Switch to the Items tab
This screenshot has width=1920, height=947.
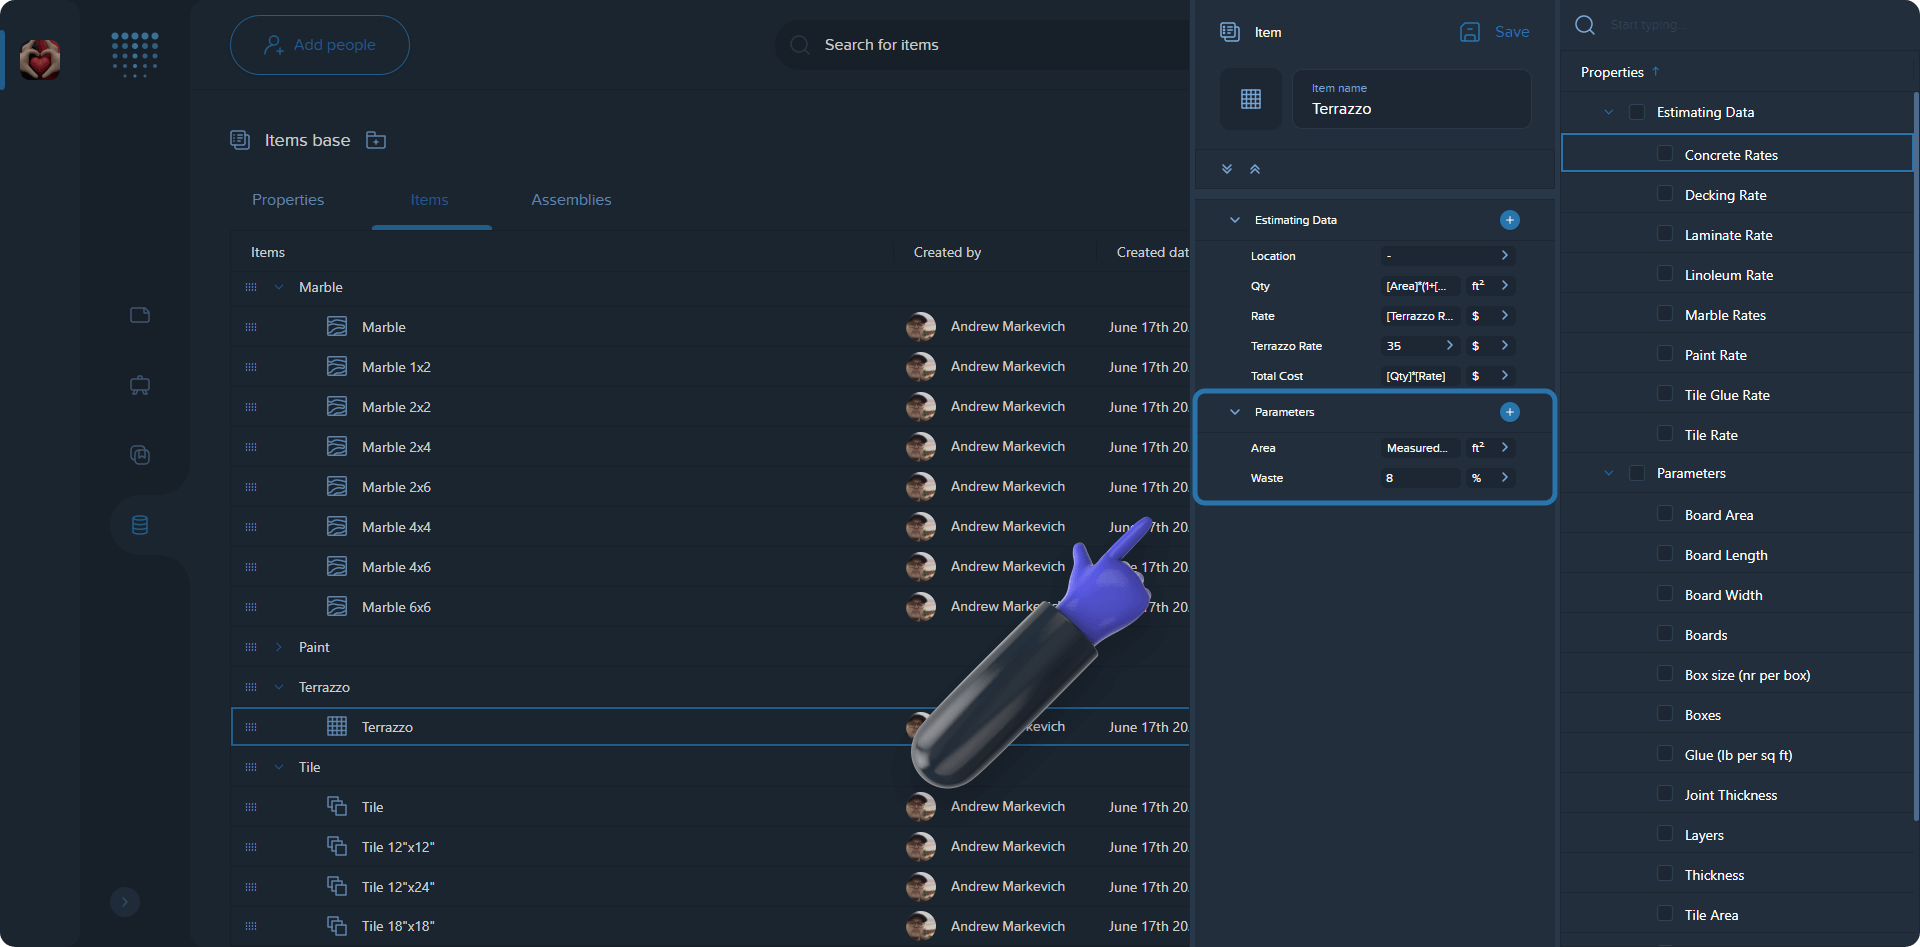(x=430, y=200)
